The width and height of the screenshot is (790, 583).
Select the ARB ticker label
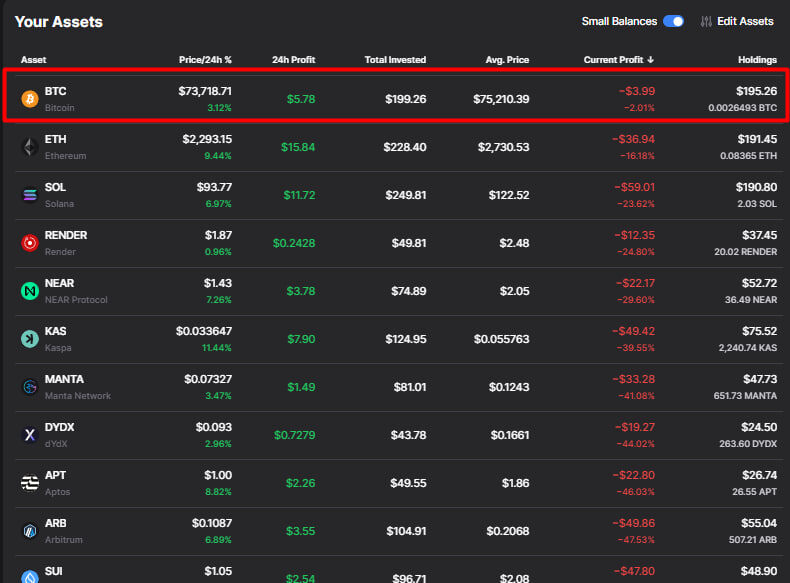(55, 523)
